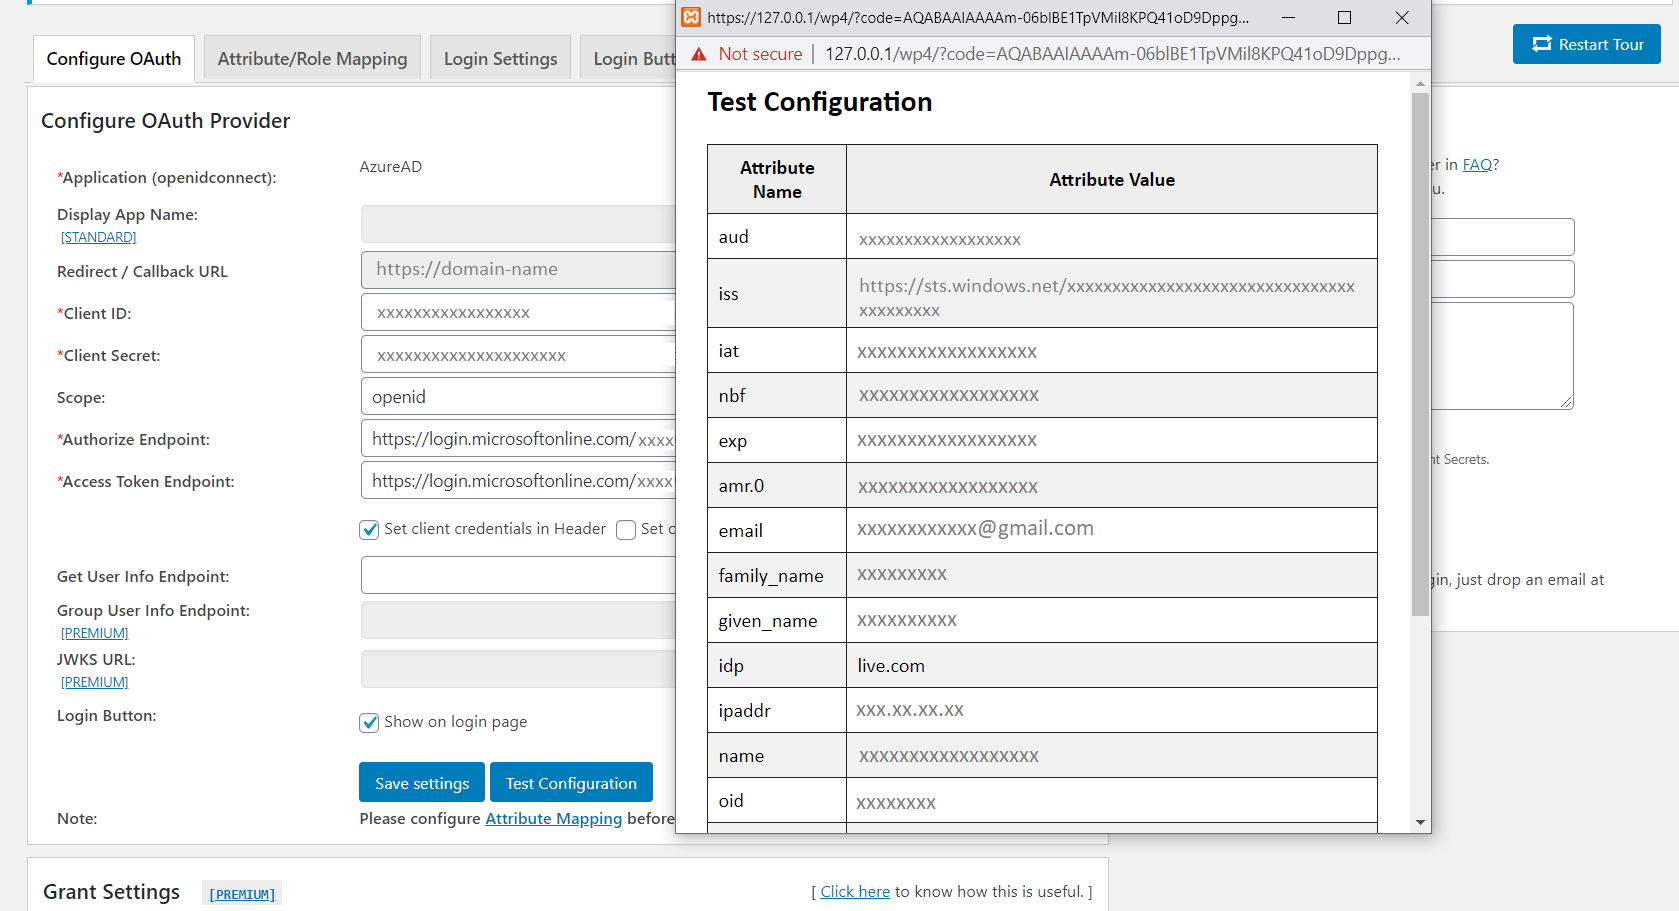
Task: Click the Attribute Name column header
Action: (x=777, y=179)
